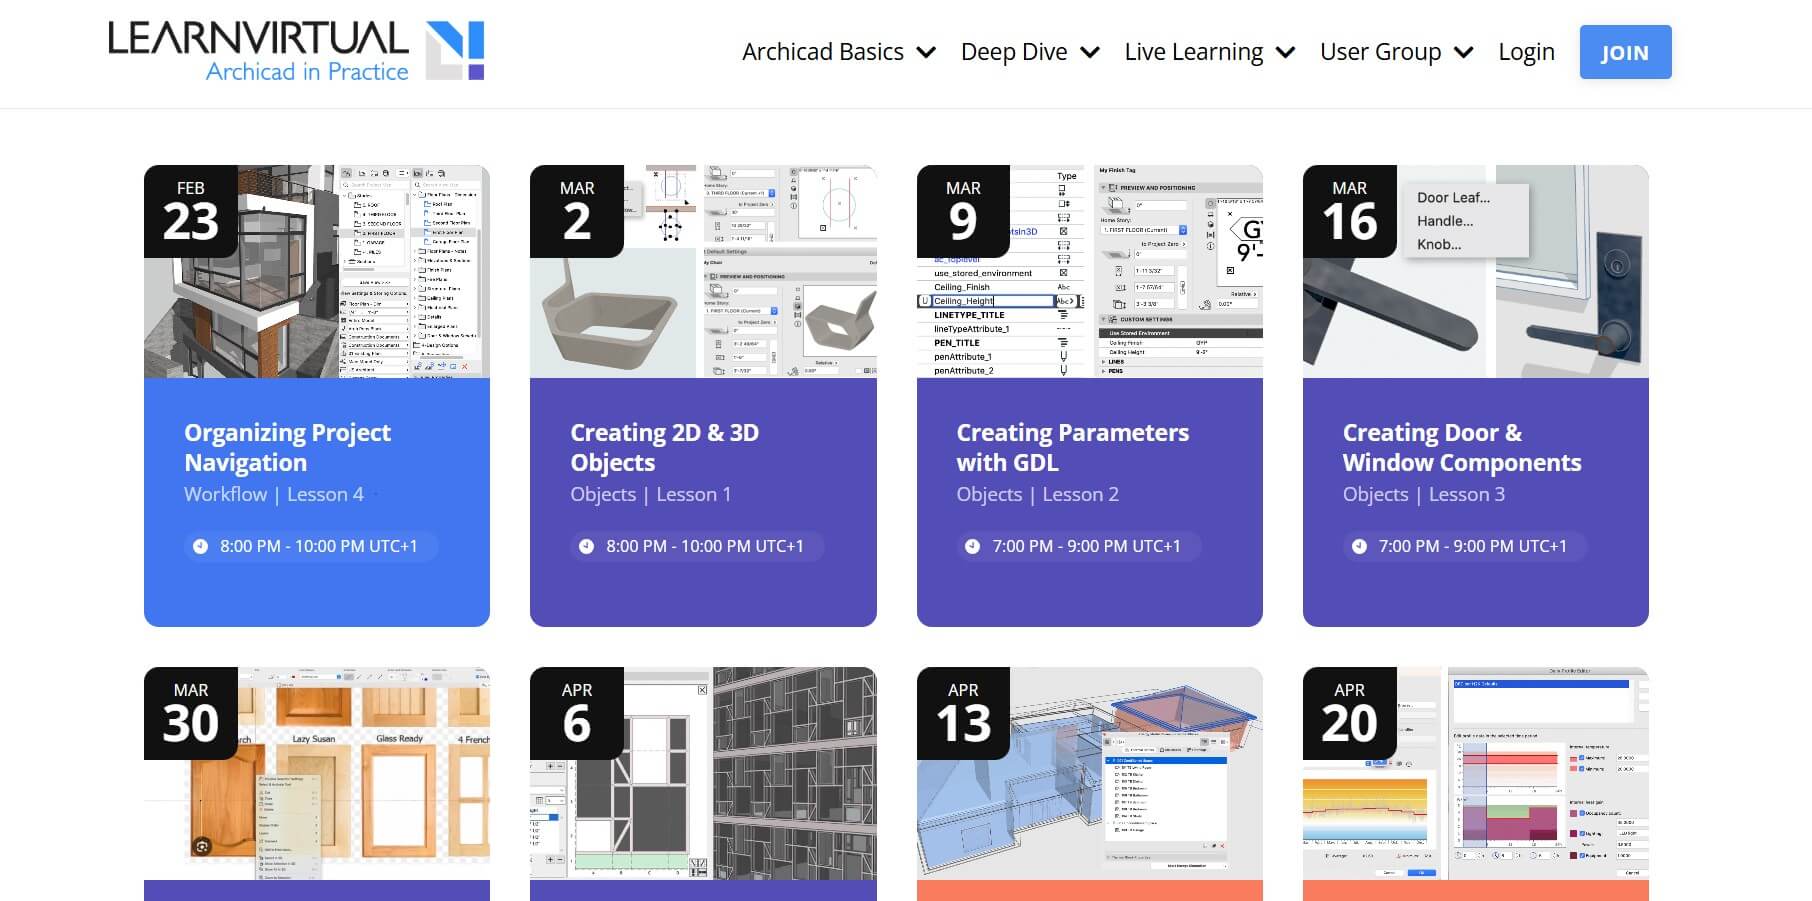Click the time pill in the Creating 2D & 3D Objects card

[697, 546]
